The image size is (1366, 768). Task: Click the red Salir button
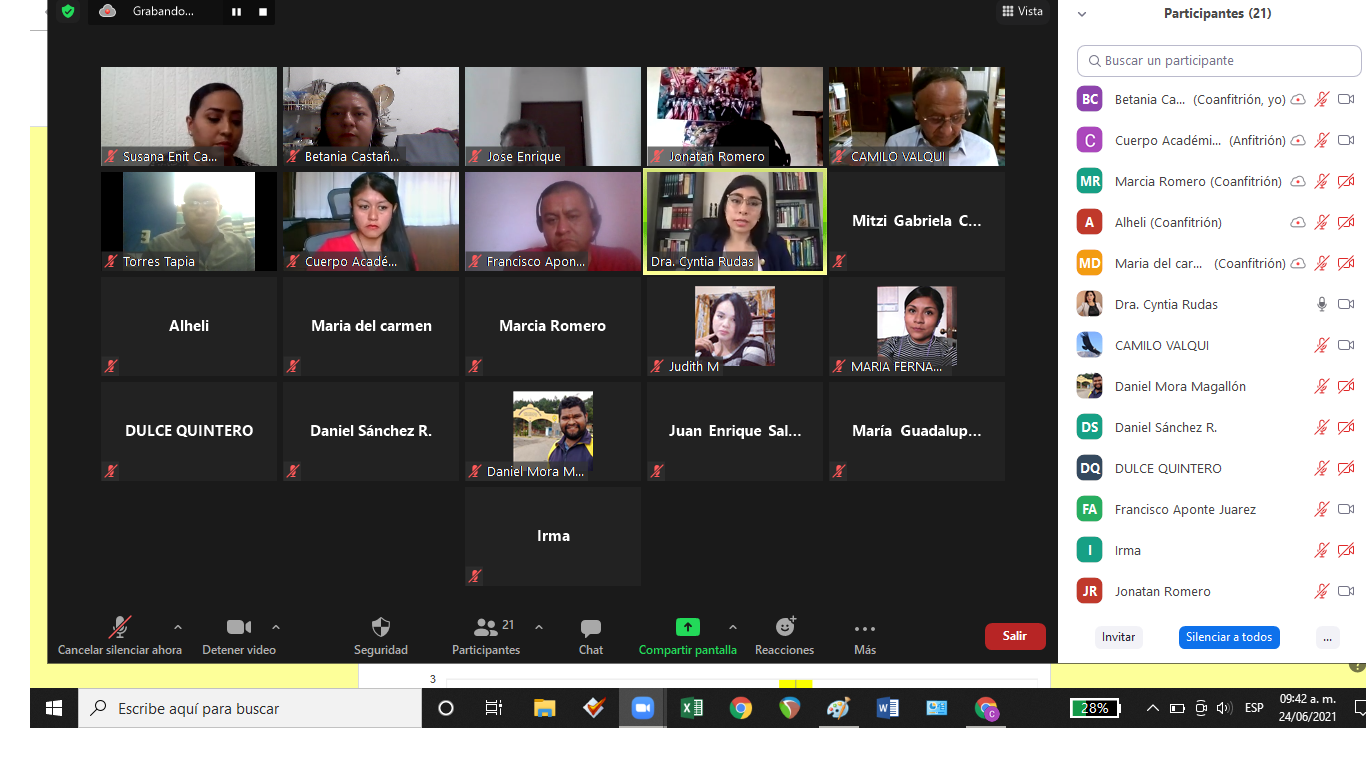coord(1015,636)
